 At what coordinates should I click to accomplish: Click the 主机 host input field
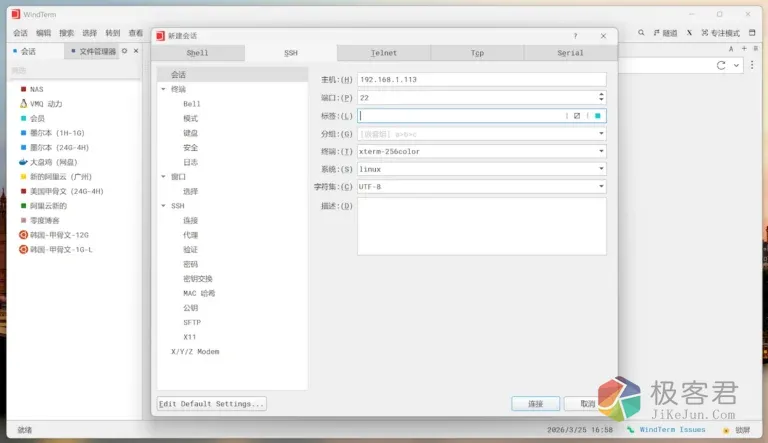pos(480,80)
